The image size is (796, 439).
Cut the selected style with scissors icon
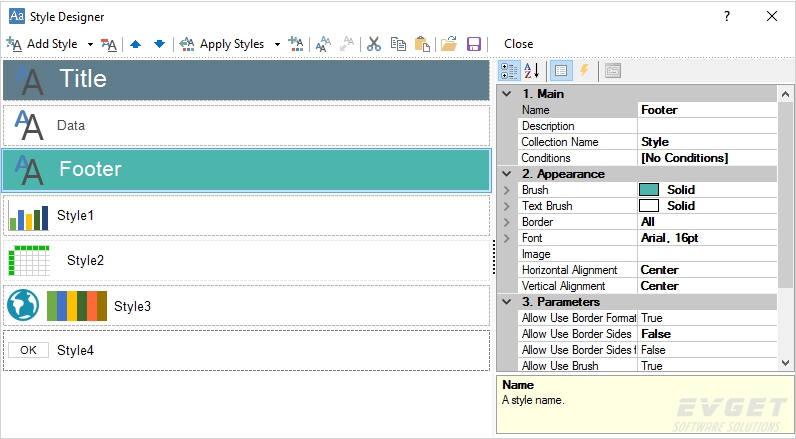pyautogui.click(x=374, y=44)
